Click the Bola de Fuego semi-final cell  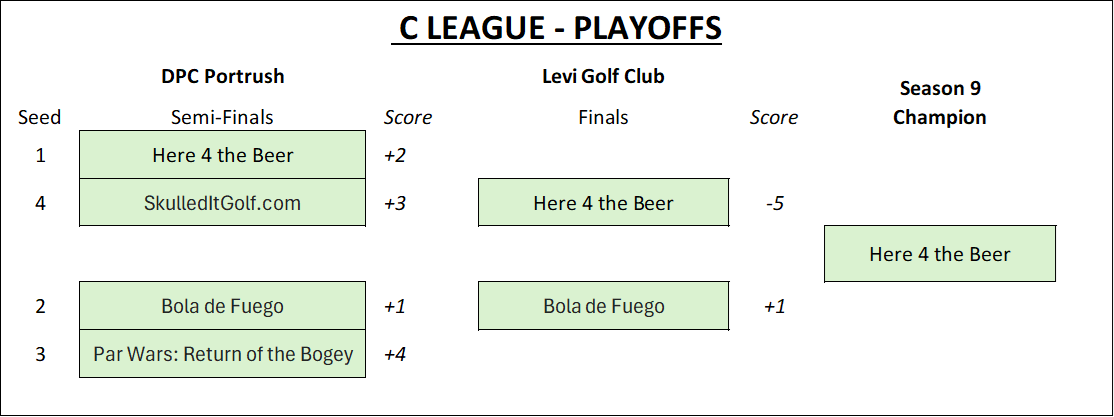click(x=223, y=306)
